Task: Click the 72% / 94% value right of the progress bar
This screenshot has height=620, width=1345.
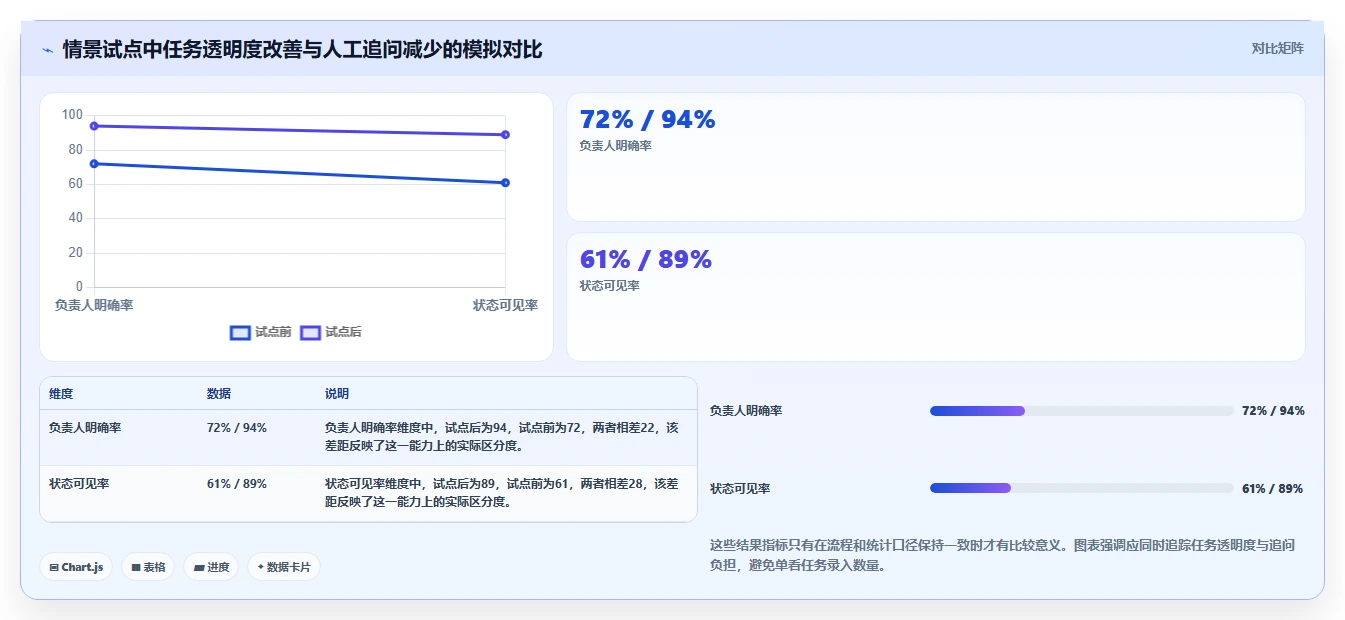Action: (x=1273, y=411)
